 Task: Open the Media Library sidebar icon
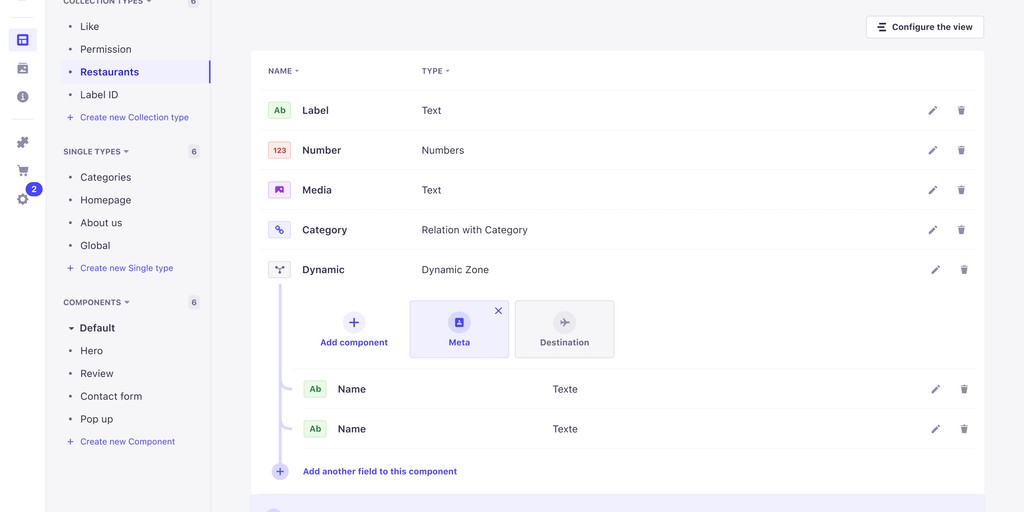[x=22, y=68]
